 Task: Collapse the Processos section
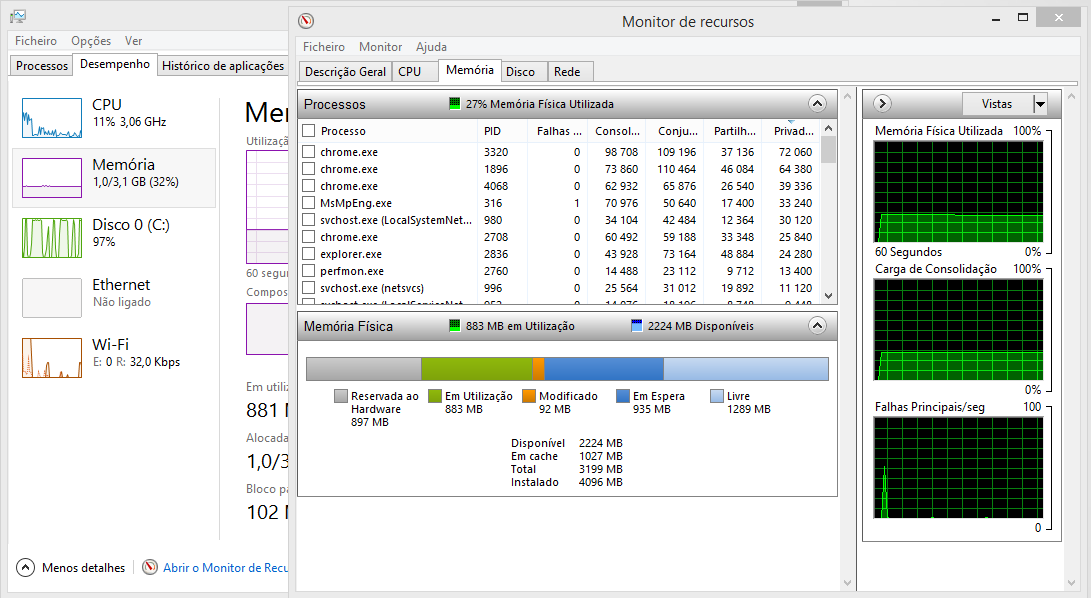(817, 104)
